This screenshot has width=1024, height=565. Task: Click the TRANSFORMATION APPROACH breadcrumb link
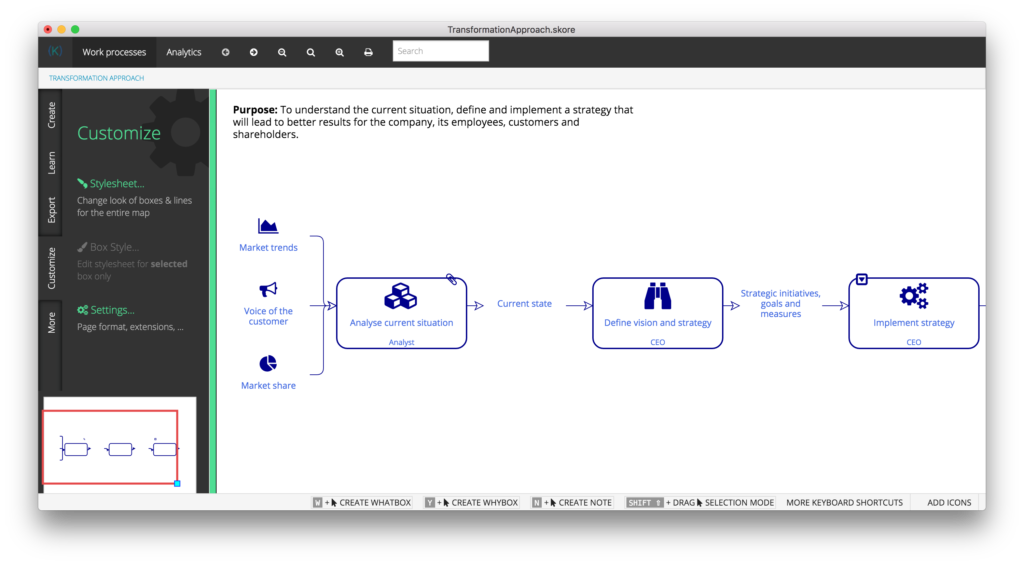pos(97,78)
